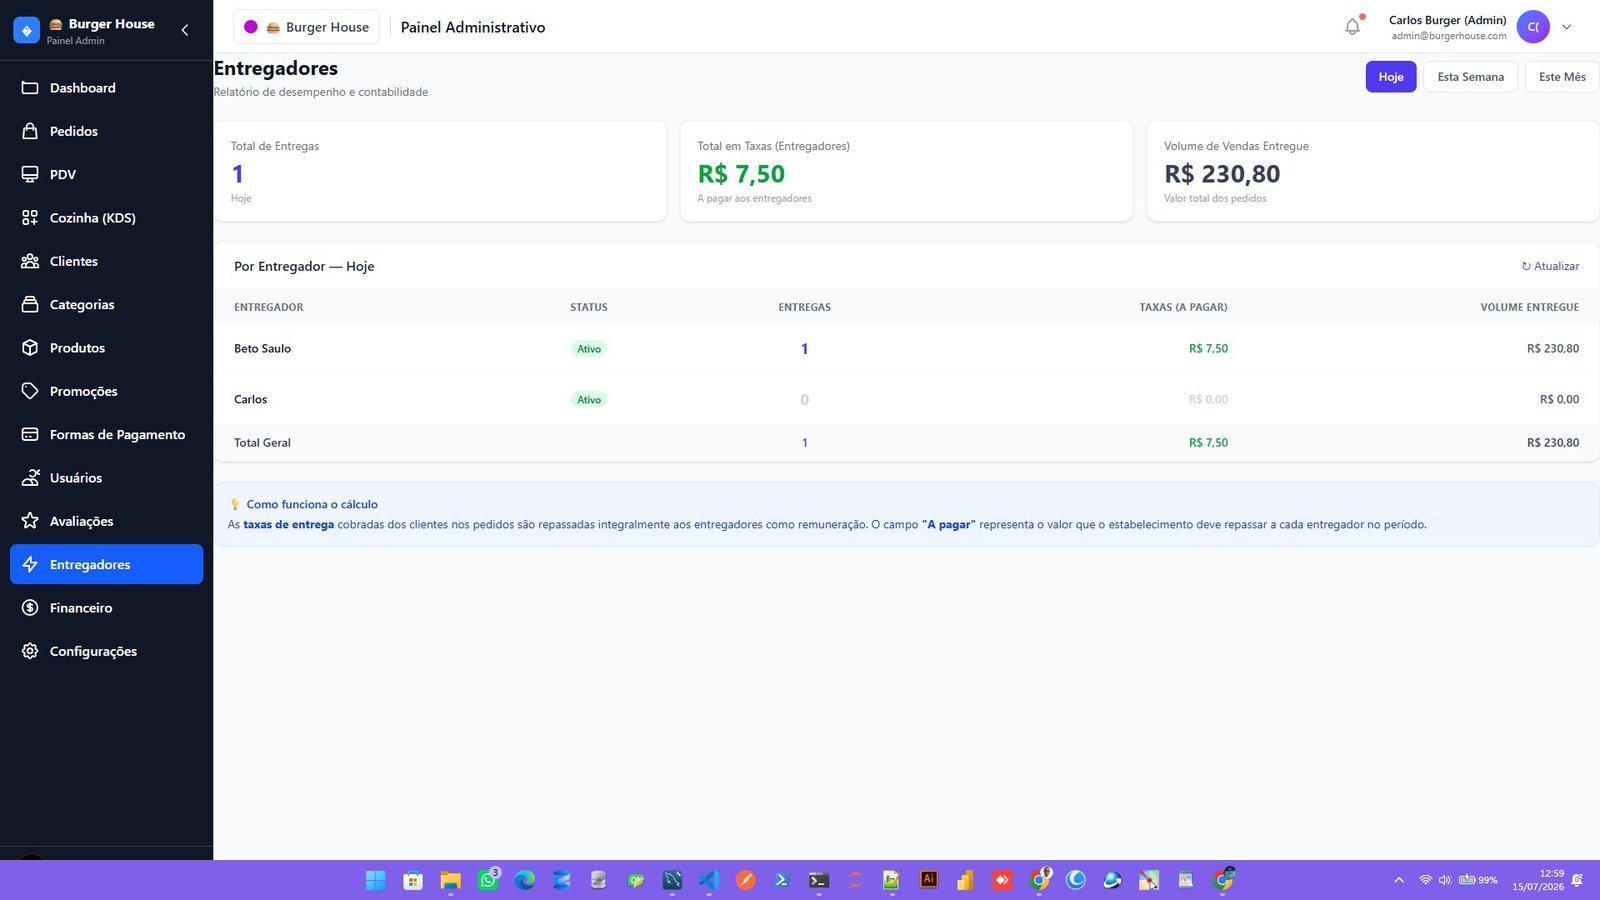Click R$ 7,50 tax in Beto Saulo row
Screen dimensions: 1600x900
(1208, 349)
